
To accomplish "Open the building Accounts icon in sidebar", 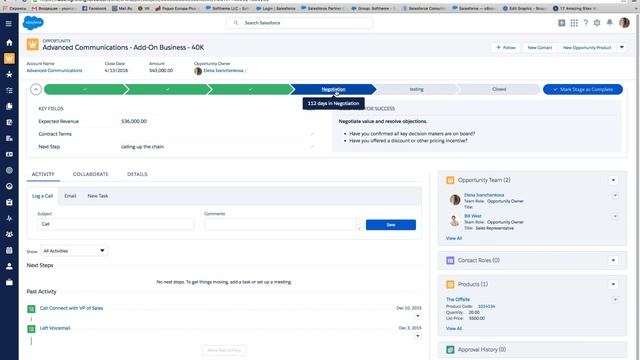I will (x=9, y=138).
